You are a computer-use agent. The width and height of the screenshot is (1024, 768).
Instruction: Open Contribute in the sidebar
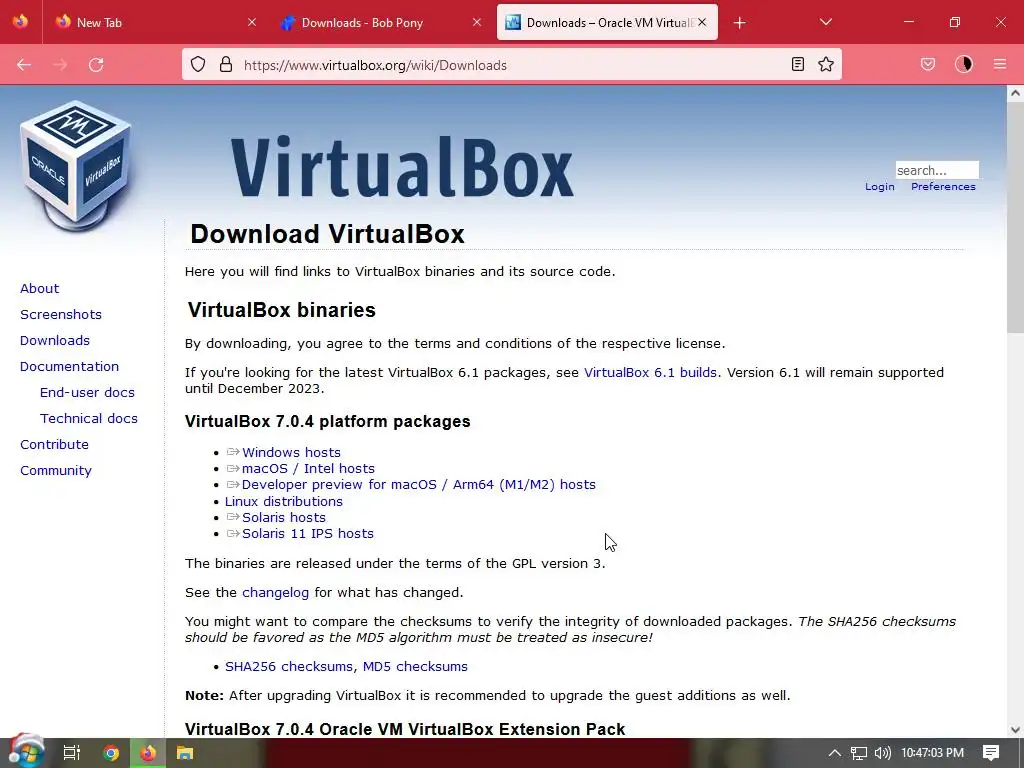tap(54, 445)
